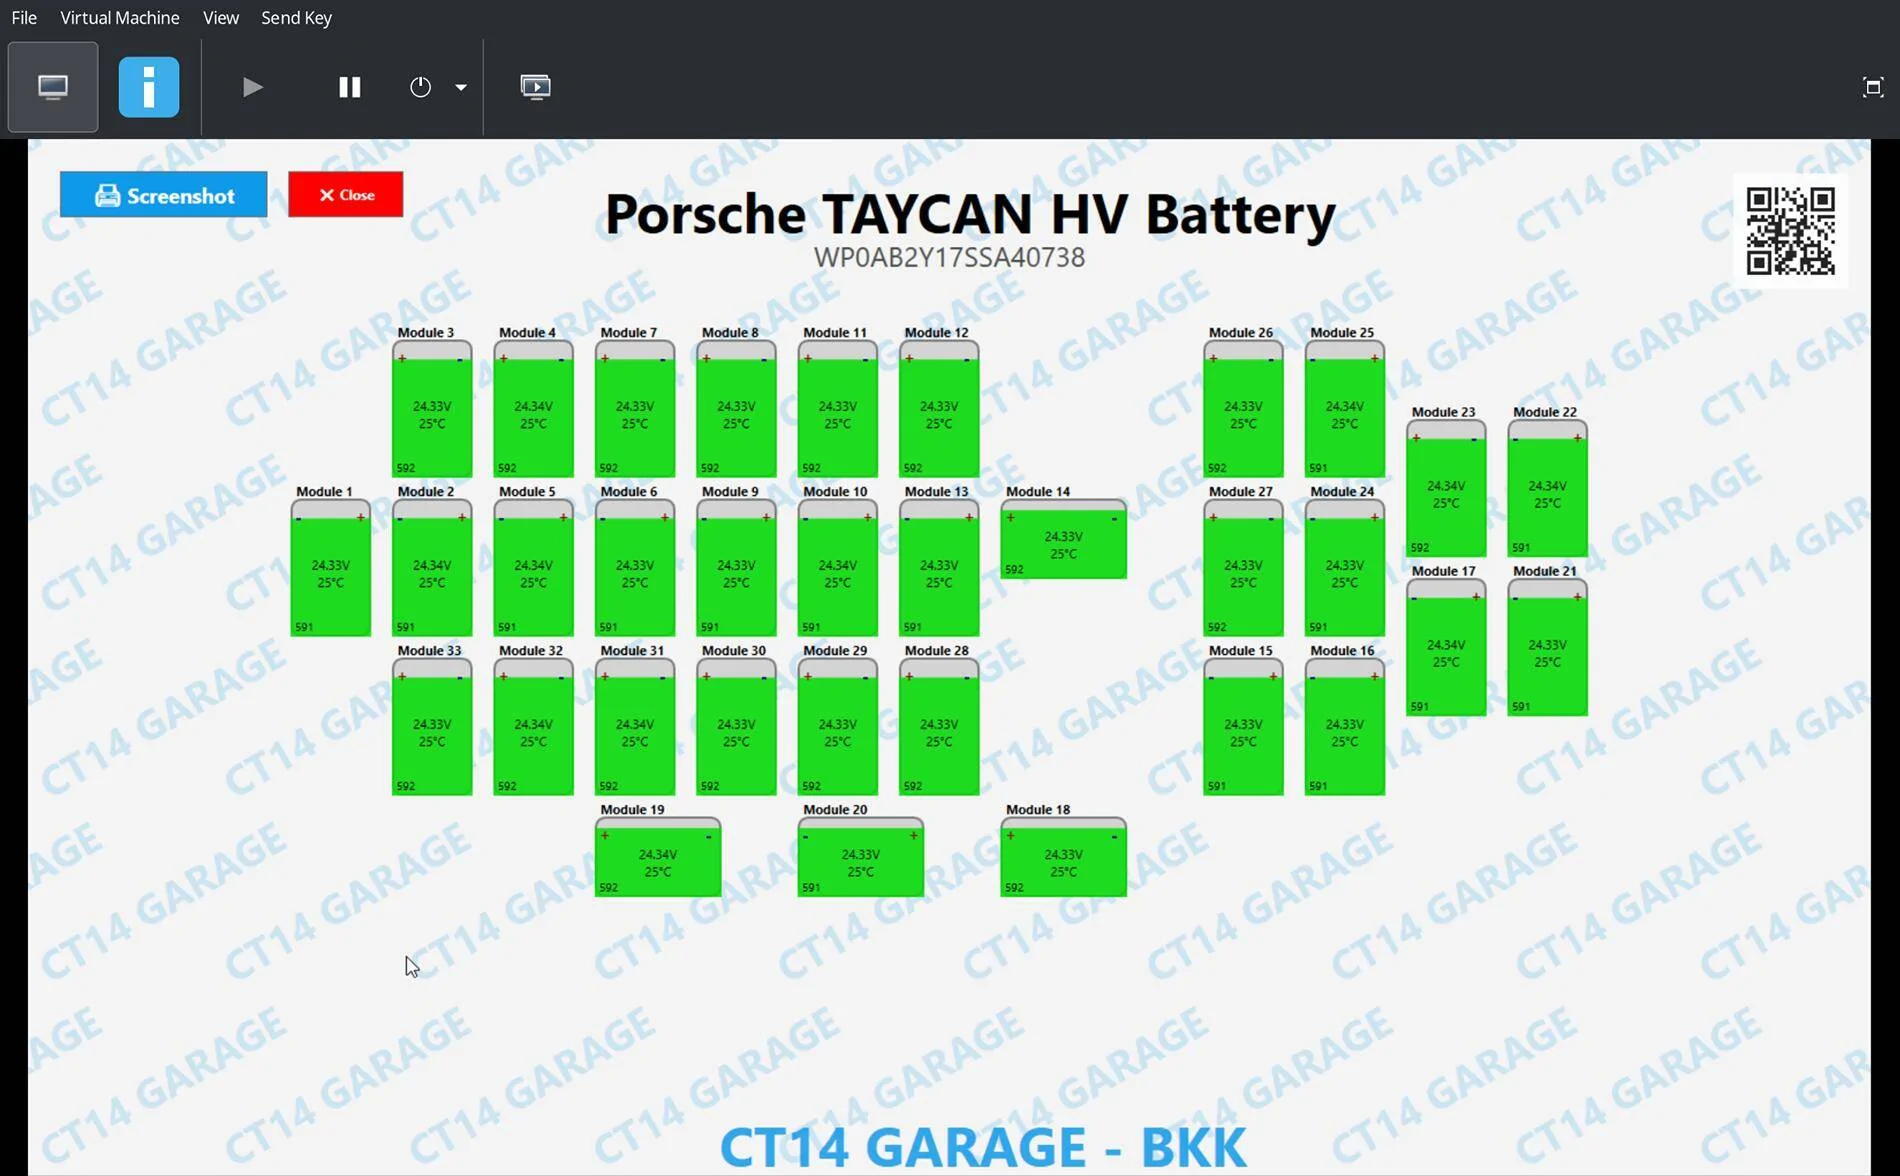Click the CT14 GARAGE - BKK footer text
Image resolution: width=1900 pixels, height=1176 pixels.
tap(983, 1147)
